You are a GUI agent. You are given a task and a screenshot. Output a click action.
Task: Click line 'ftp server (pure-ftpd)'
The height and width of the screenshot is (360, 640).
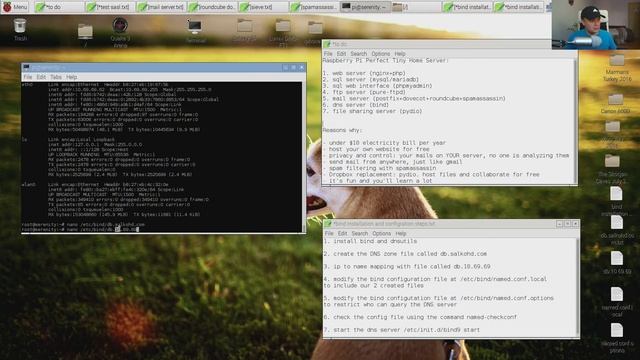pos(364,92)
